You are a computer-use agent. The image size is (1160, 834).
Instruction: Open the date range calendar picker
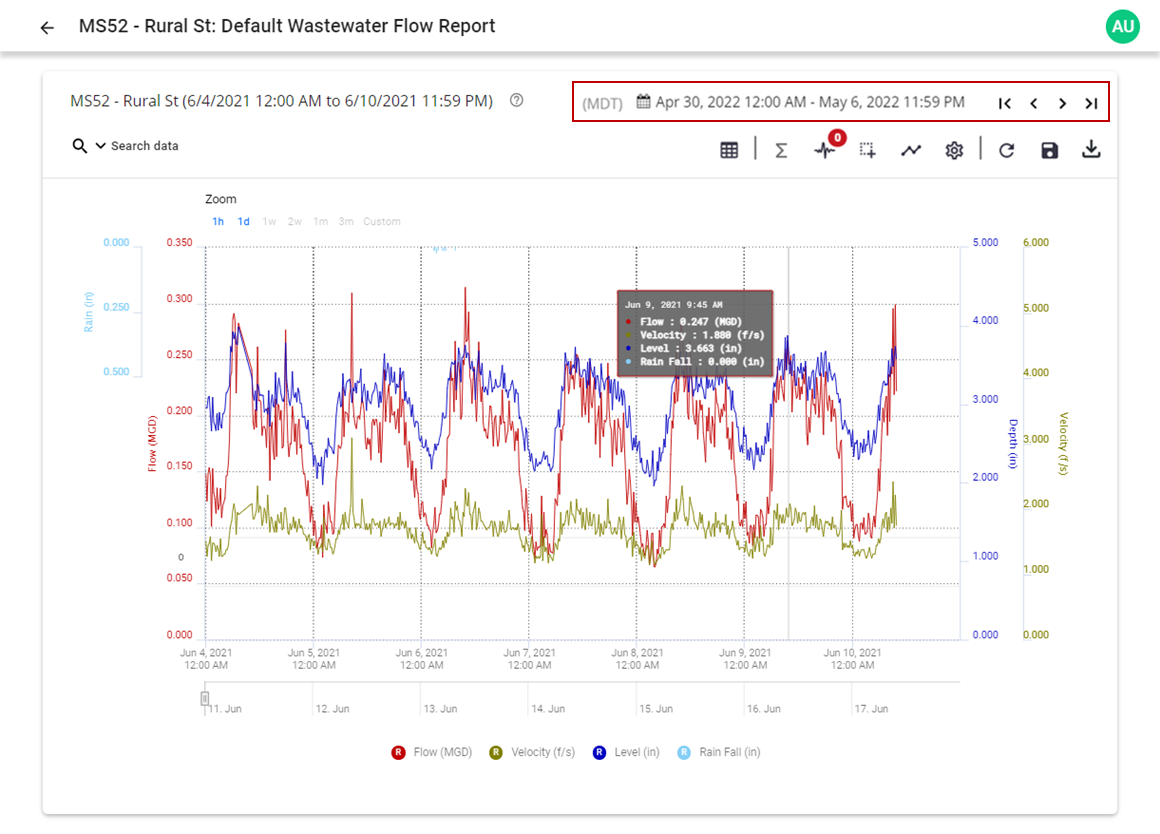click(644, 101)
